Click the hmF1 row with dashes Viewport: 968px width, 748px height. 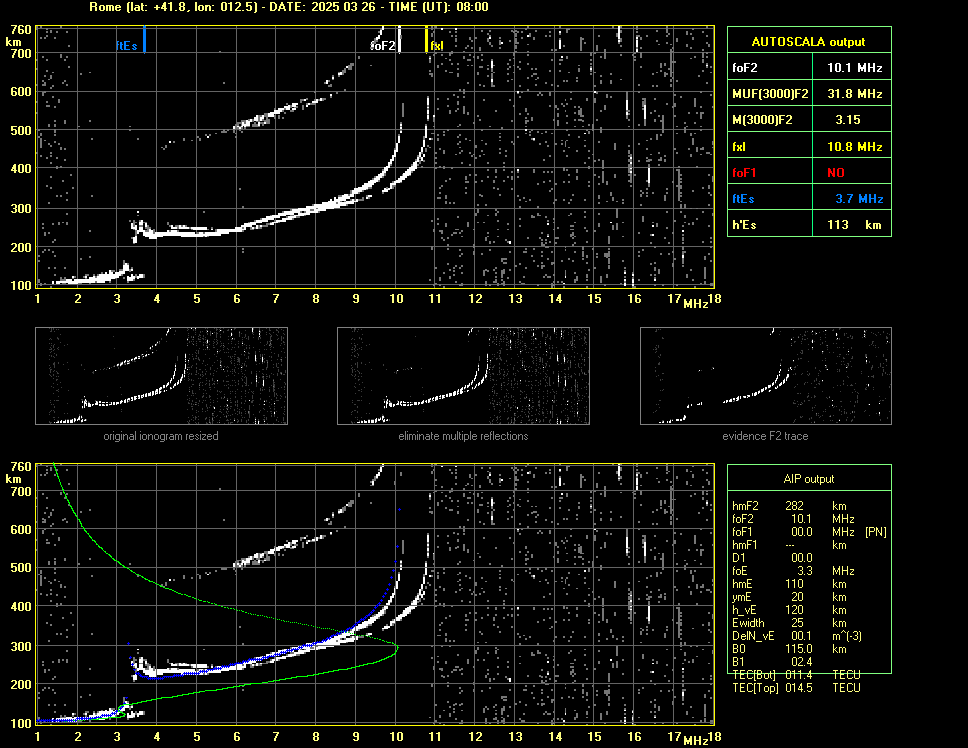(789, 545)
